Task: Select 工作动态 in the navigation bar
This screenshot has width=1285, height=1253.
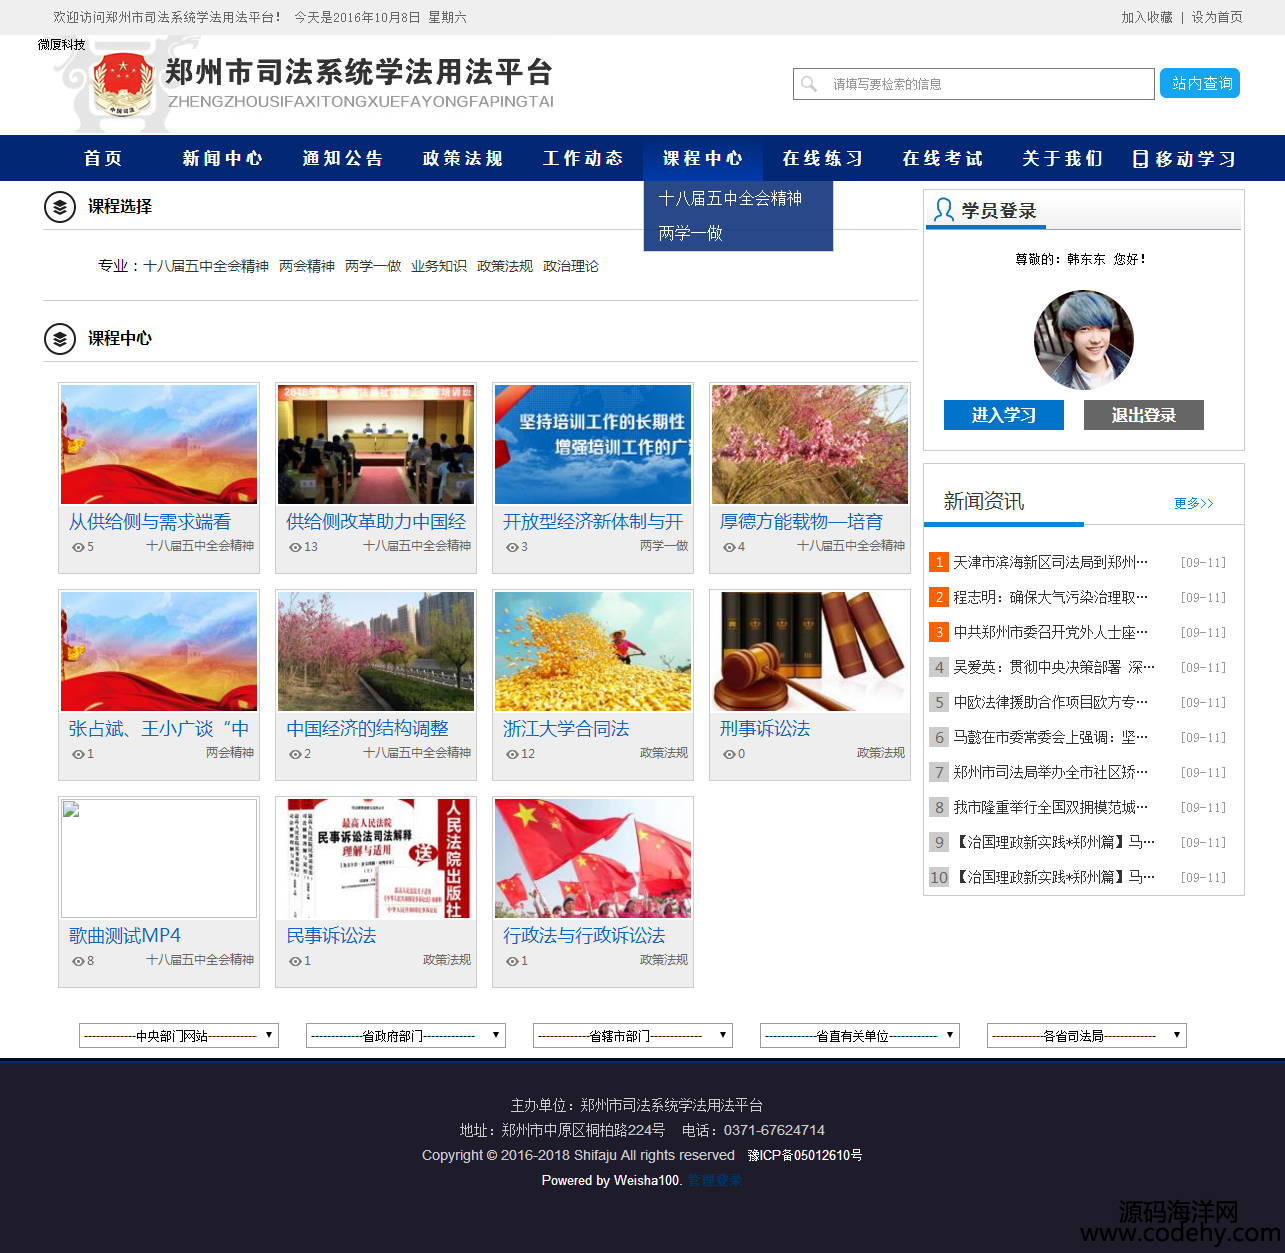Action: [x=583, y=158]
